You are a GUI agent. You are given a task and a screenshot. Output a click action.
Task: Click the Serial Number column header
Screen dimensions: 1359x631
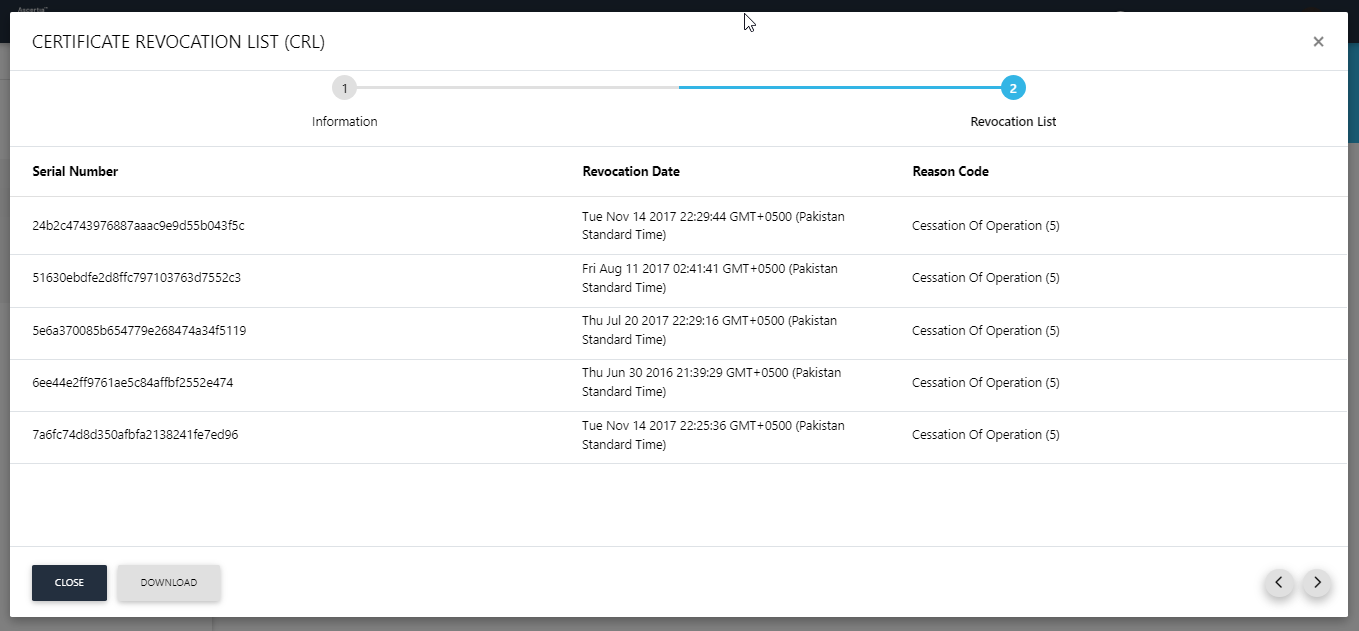point(75,172)
